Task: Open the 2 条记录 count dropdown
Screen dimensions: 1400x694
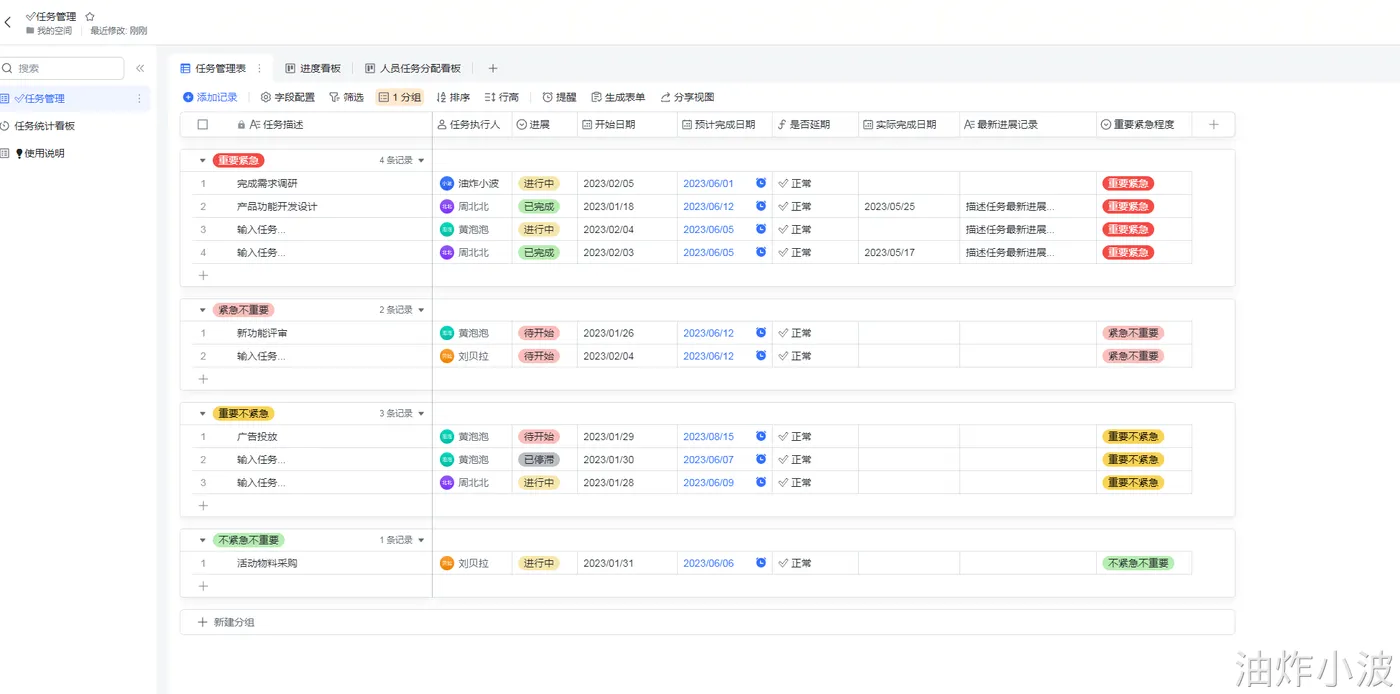Action: click(x=402, y=310)
